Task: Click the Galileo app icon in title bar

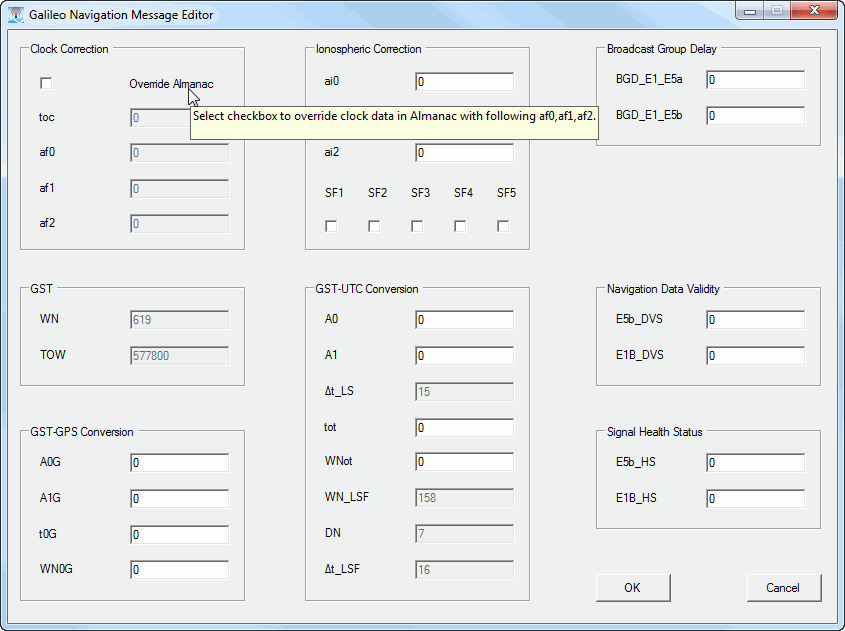Action: tap(16, 15)
